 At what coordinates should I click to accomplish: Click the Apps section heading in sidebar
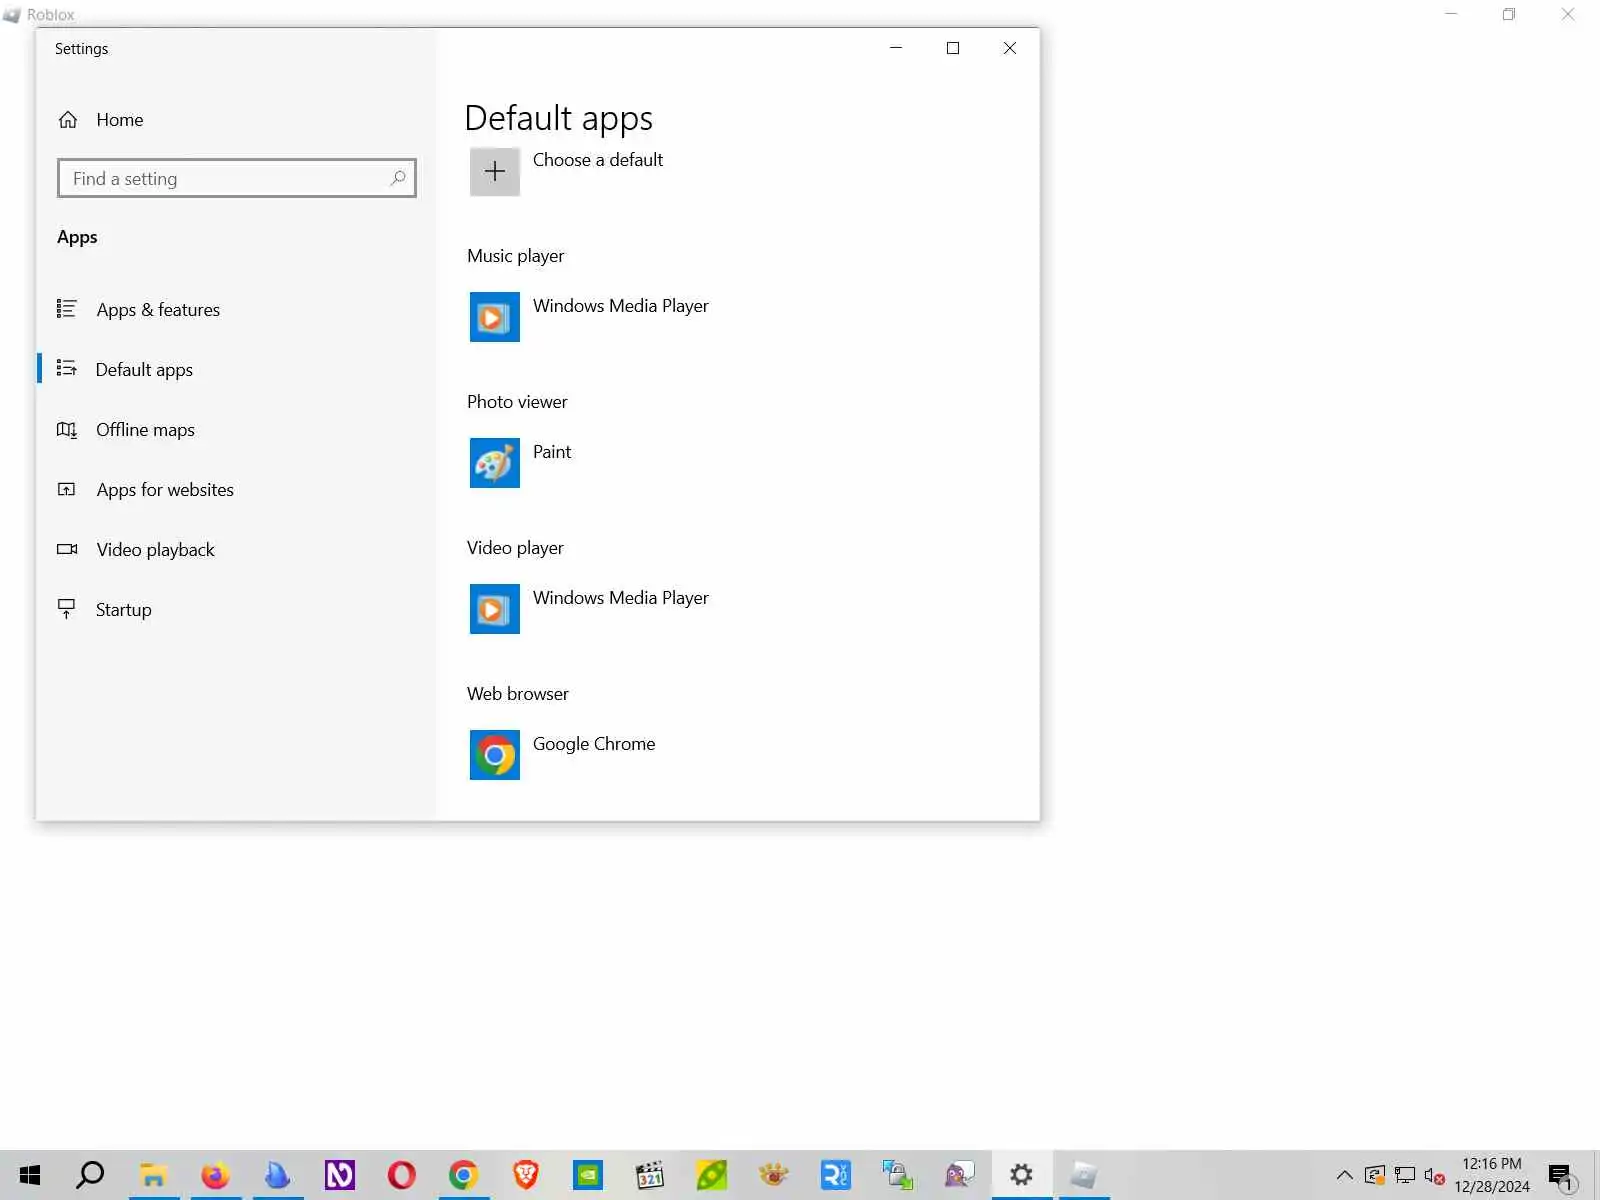(77, 237)
